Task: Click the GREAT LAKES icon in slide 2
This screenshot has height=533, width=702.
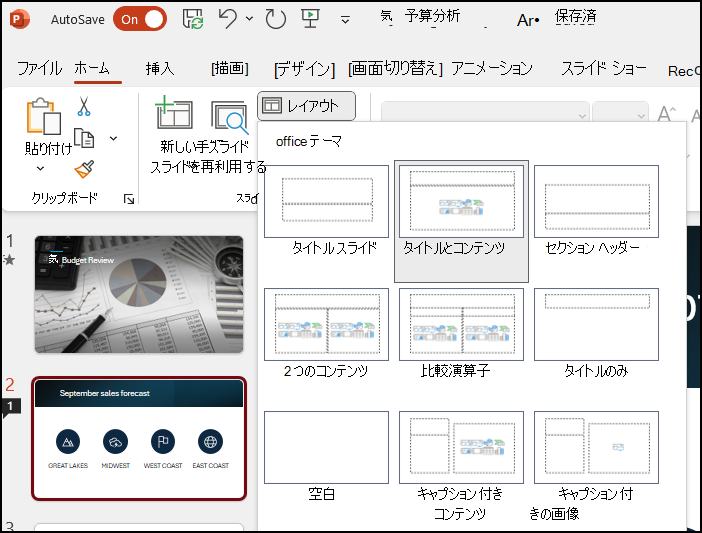Action: (x=68, y=442)
